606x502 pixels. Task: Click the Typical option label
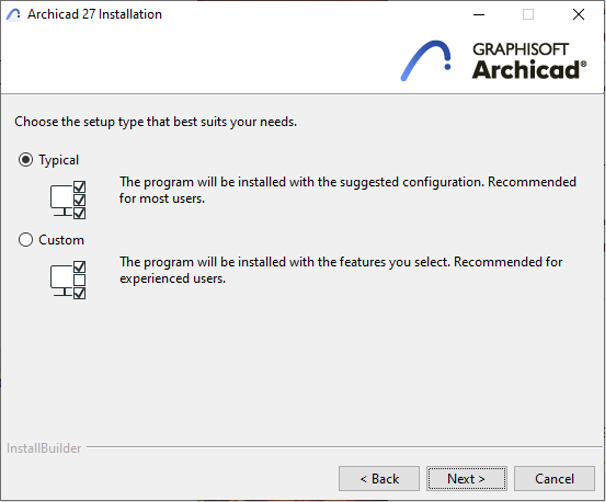[59, 160]
